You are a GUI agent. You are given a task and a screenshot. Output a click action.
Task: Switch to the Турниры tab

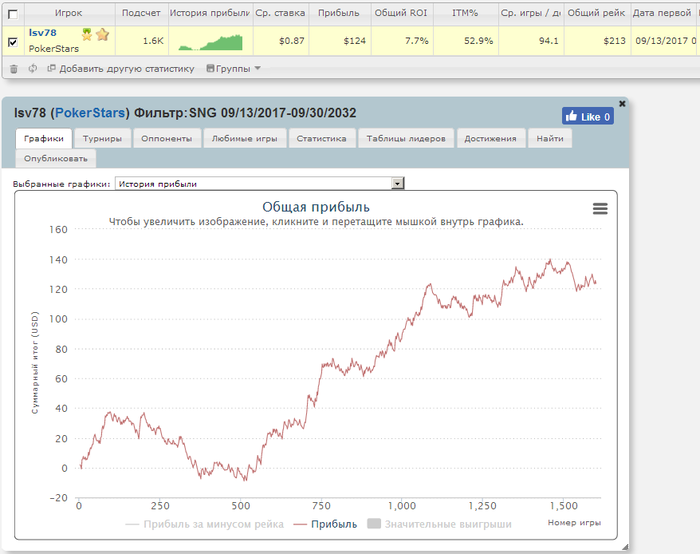point(102,139)
